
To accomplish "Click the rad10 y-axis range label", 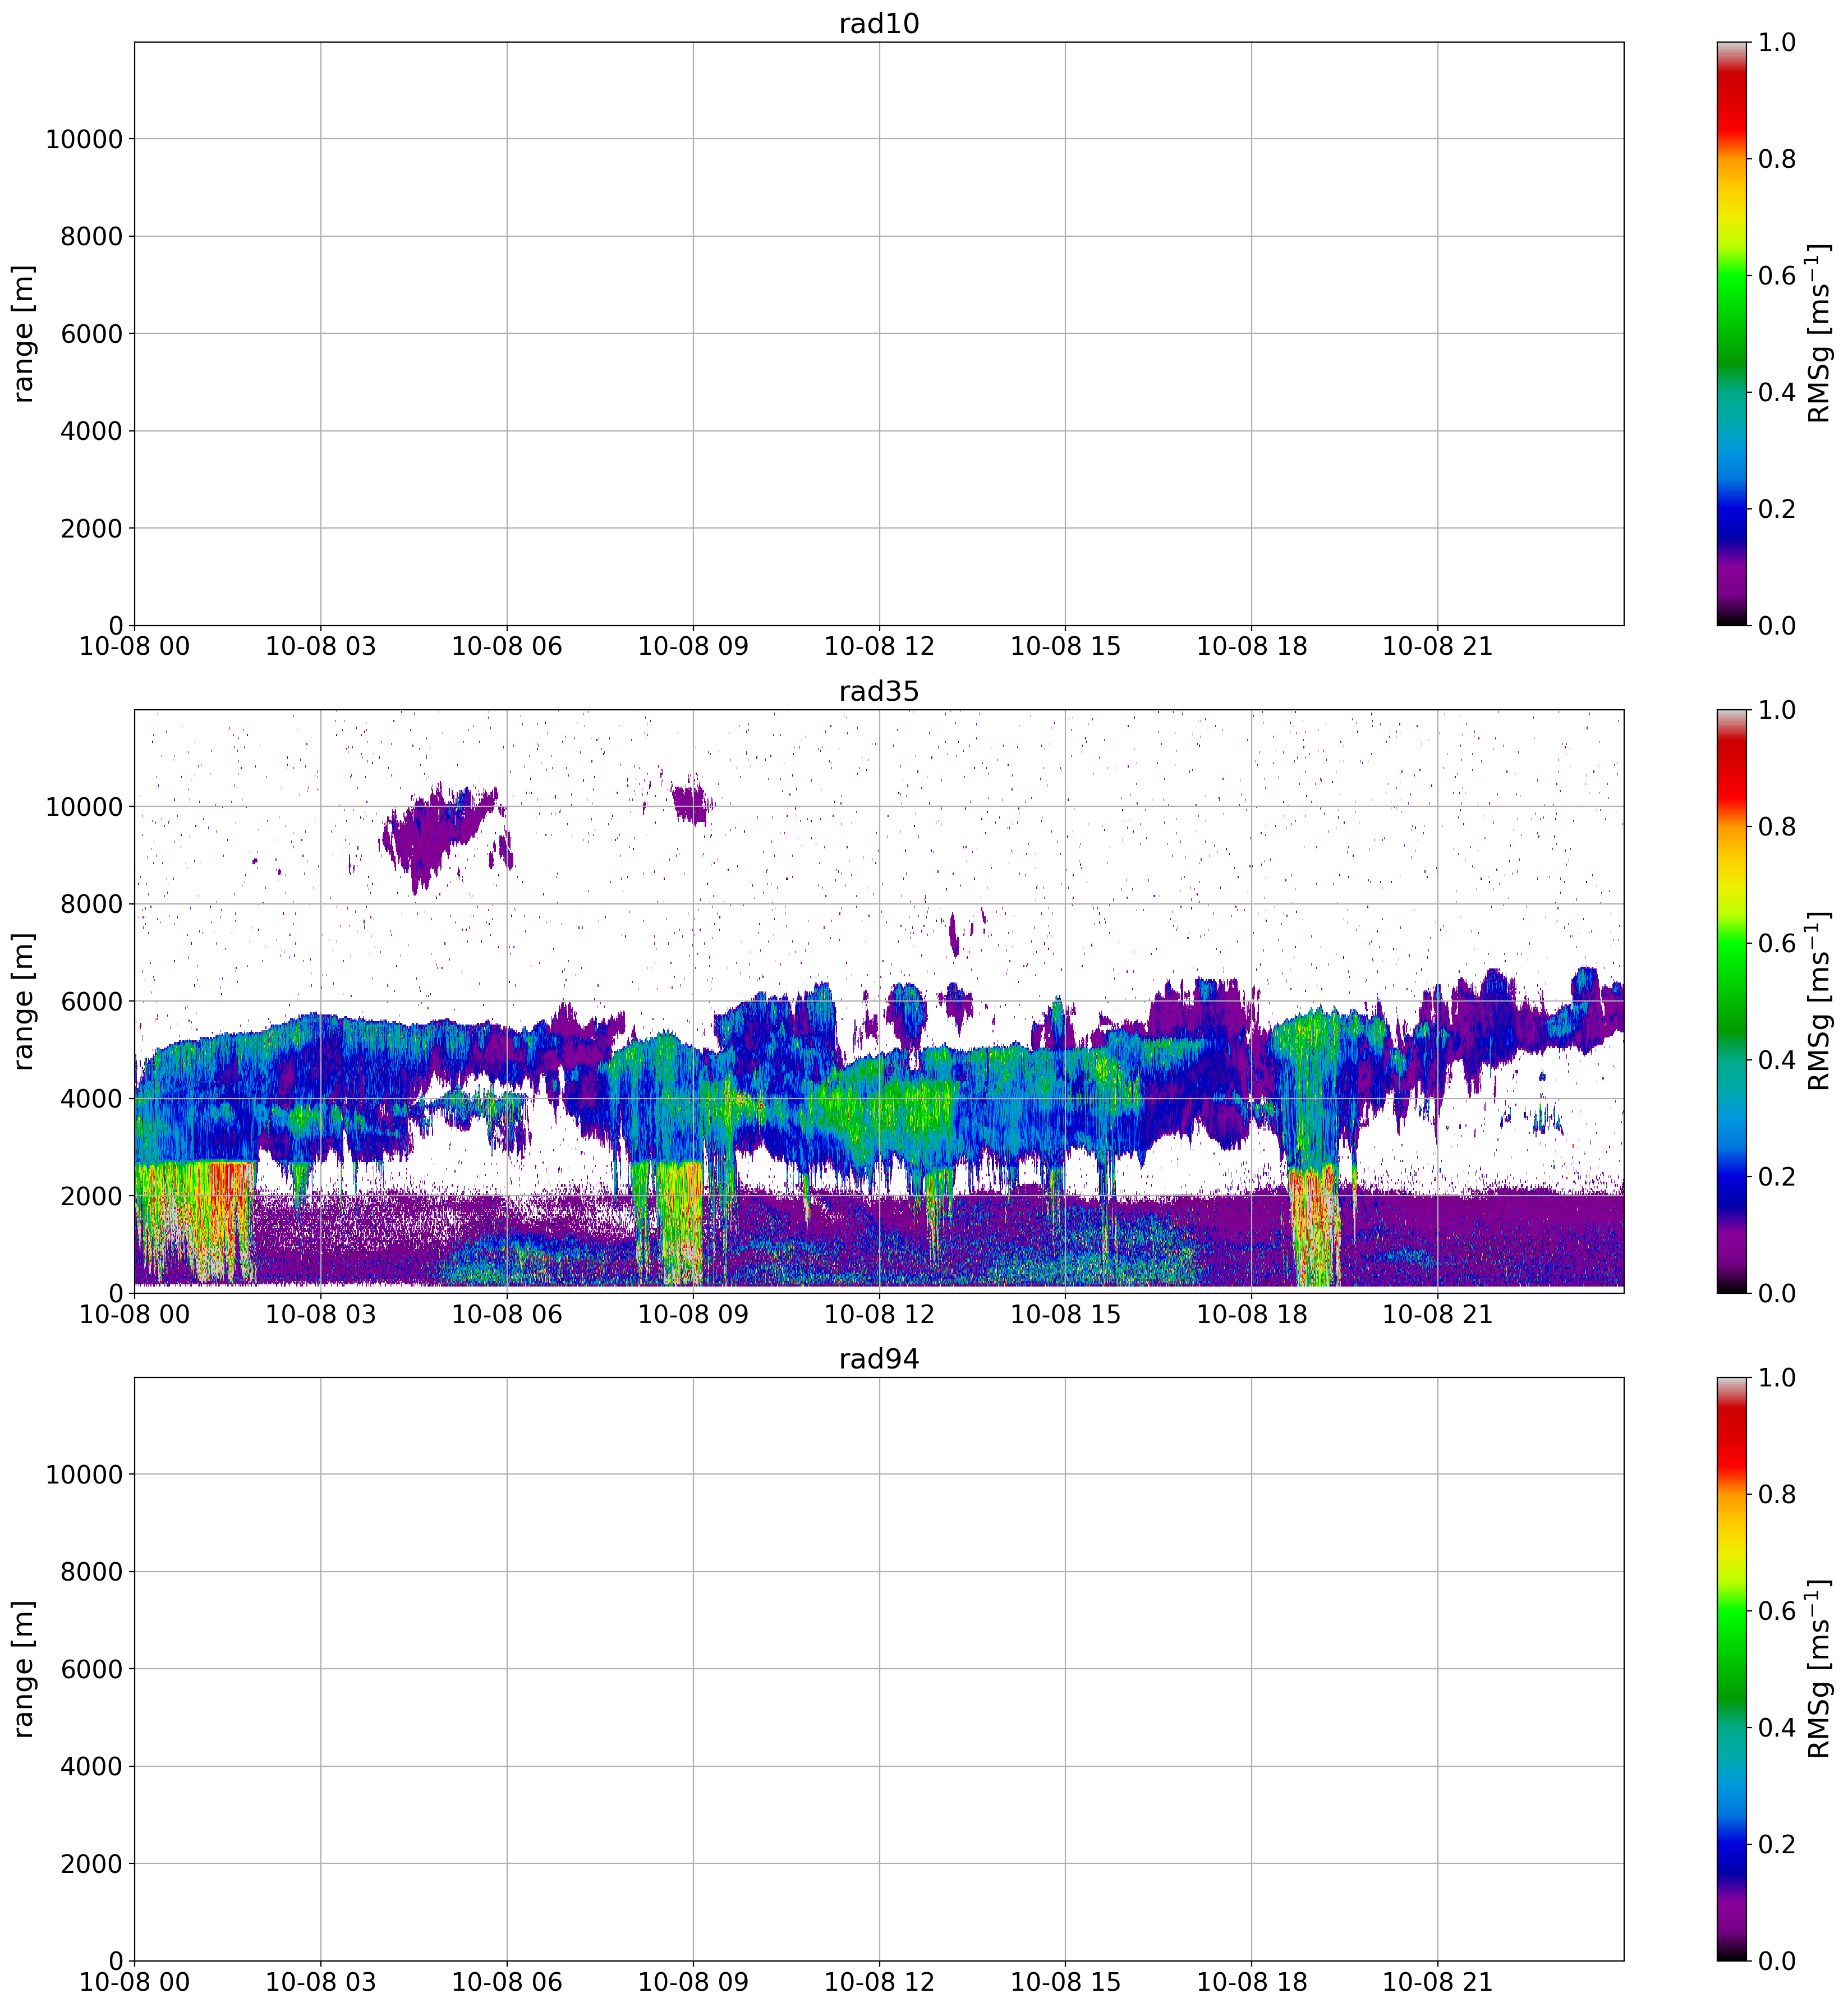I will (x=24, y=333).
